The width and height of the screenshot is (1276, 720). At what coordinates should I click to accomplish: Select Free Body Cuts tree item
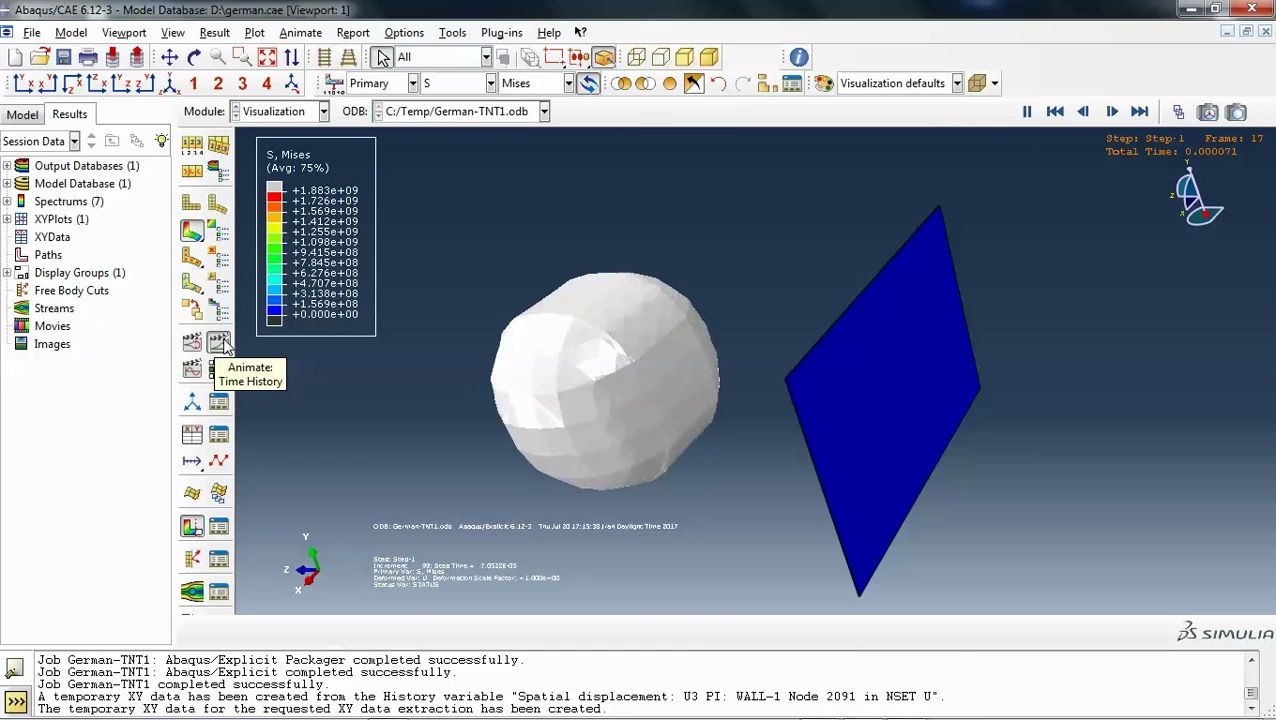point(71,291)
